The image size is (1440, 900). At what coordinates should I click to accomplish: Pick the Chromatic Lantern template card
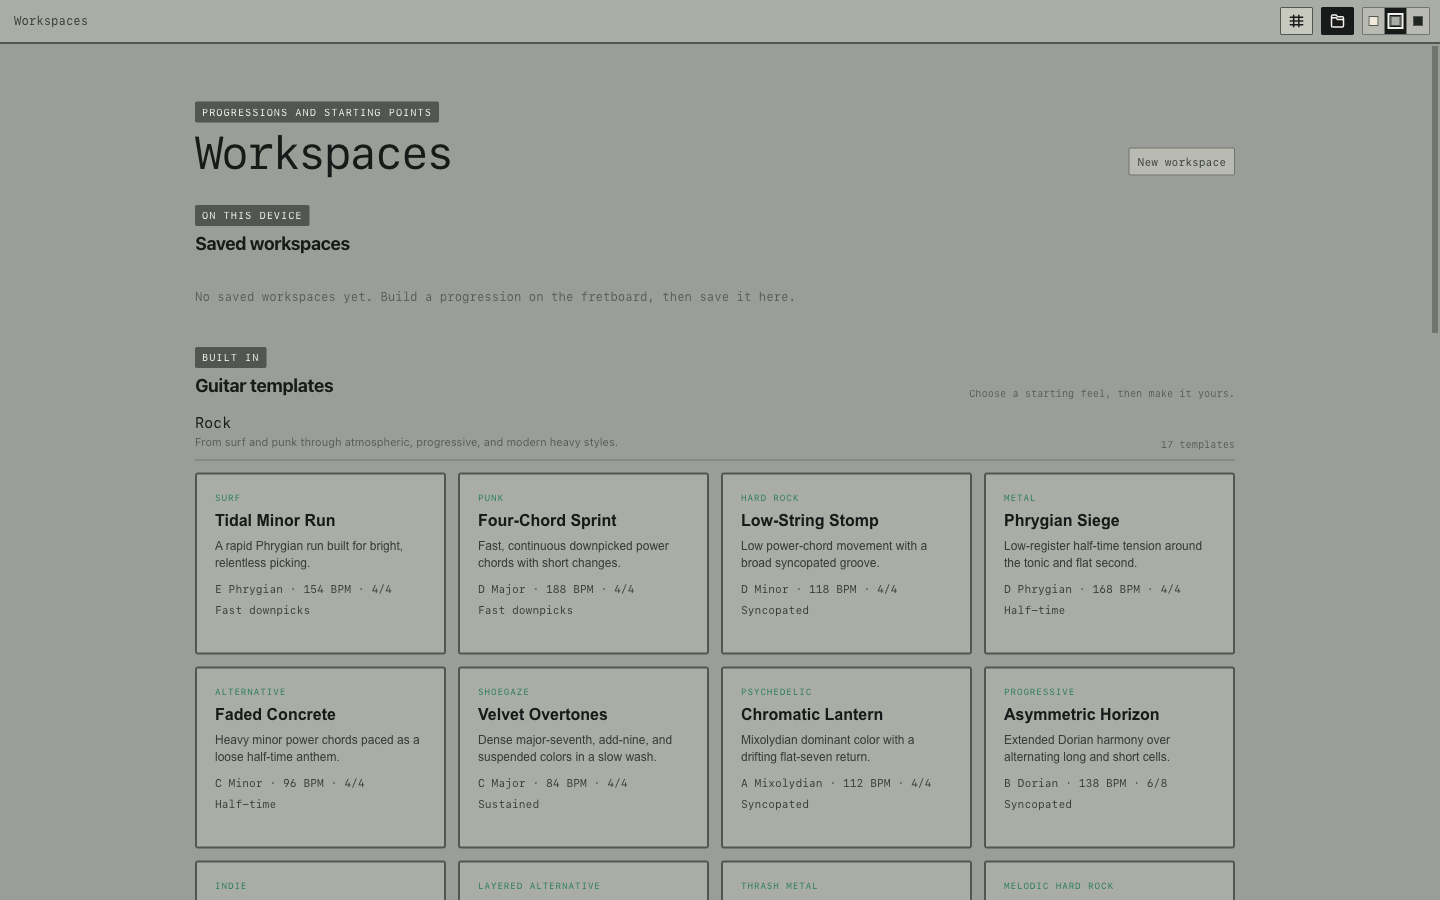click(x=846, y=758)
